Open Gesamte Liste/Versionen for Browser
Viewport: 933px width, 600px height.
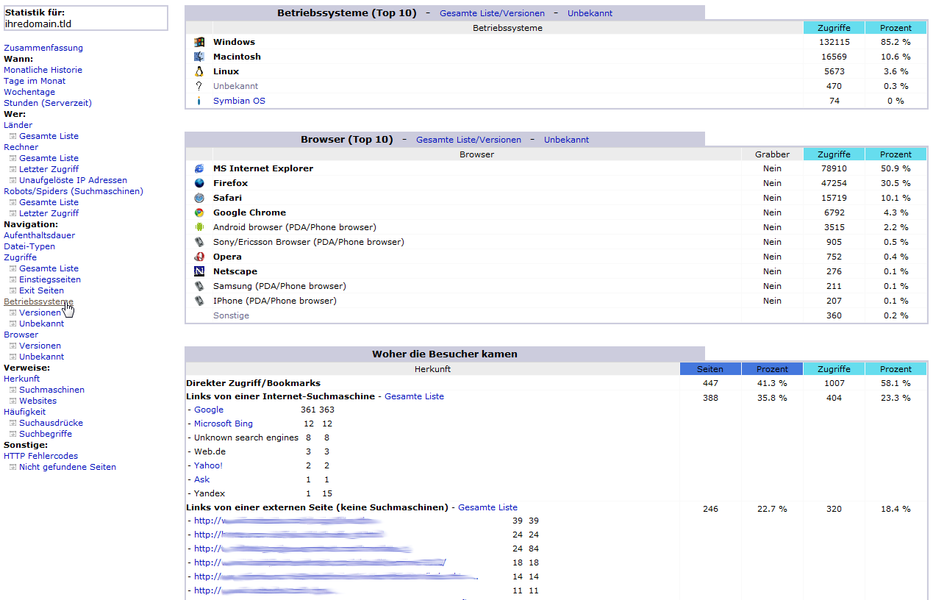(468, 140)
